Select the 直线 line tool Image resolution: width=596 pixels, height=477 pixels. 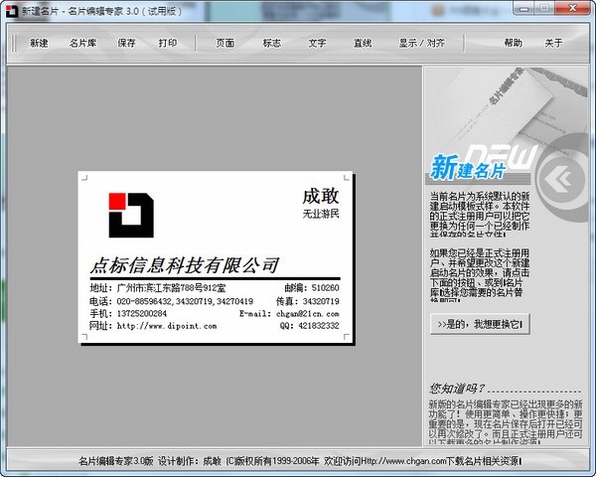pyautogui.click(x=363, y=43)
